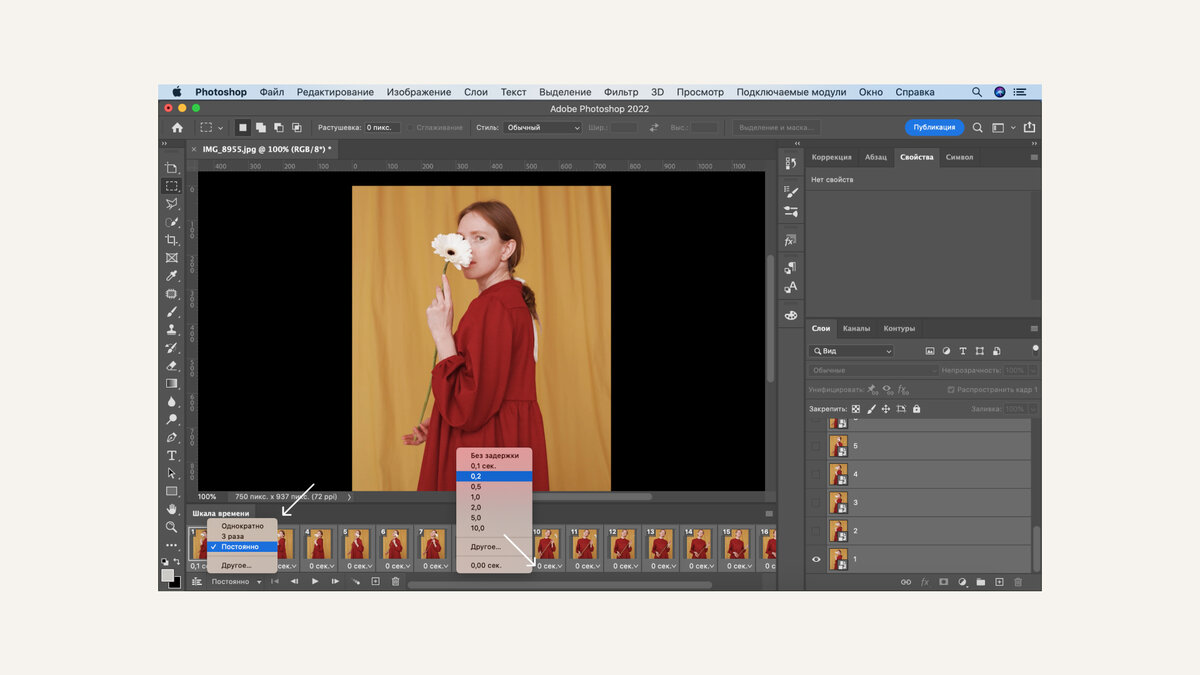Viewport: 1200px width, 675px height.
Task: Select 'Однократно' loop option
Action: 242,526
